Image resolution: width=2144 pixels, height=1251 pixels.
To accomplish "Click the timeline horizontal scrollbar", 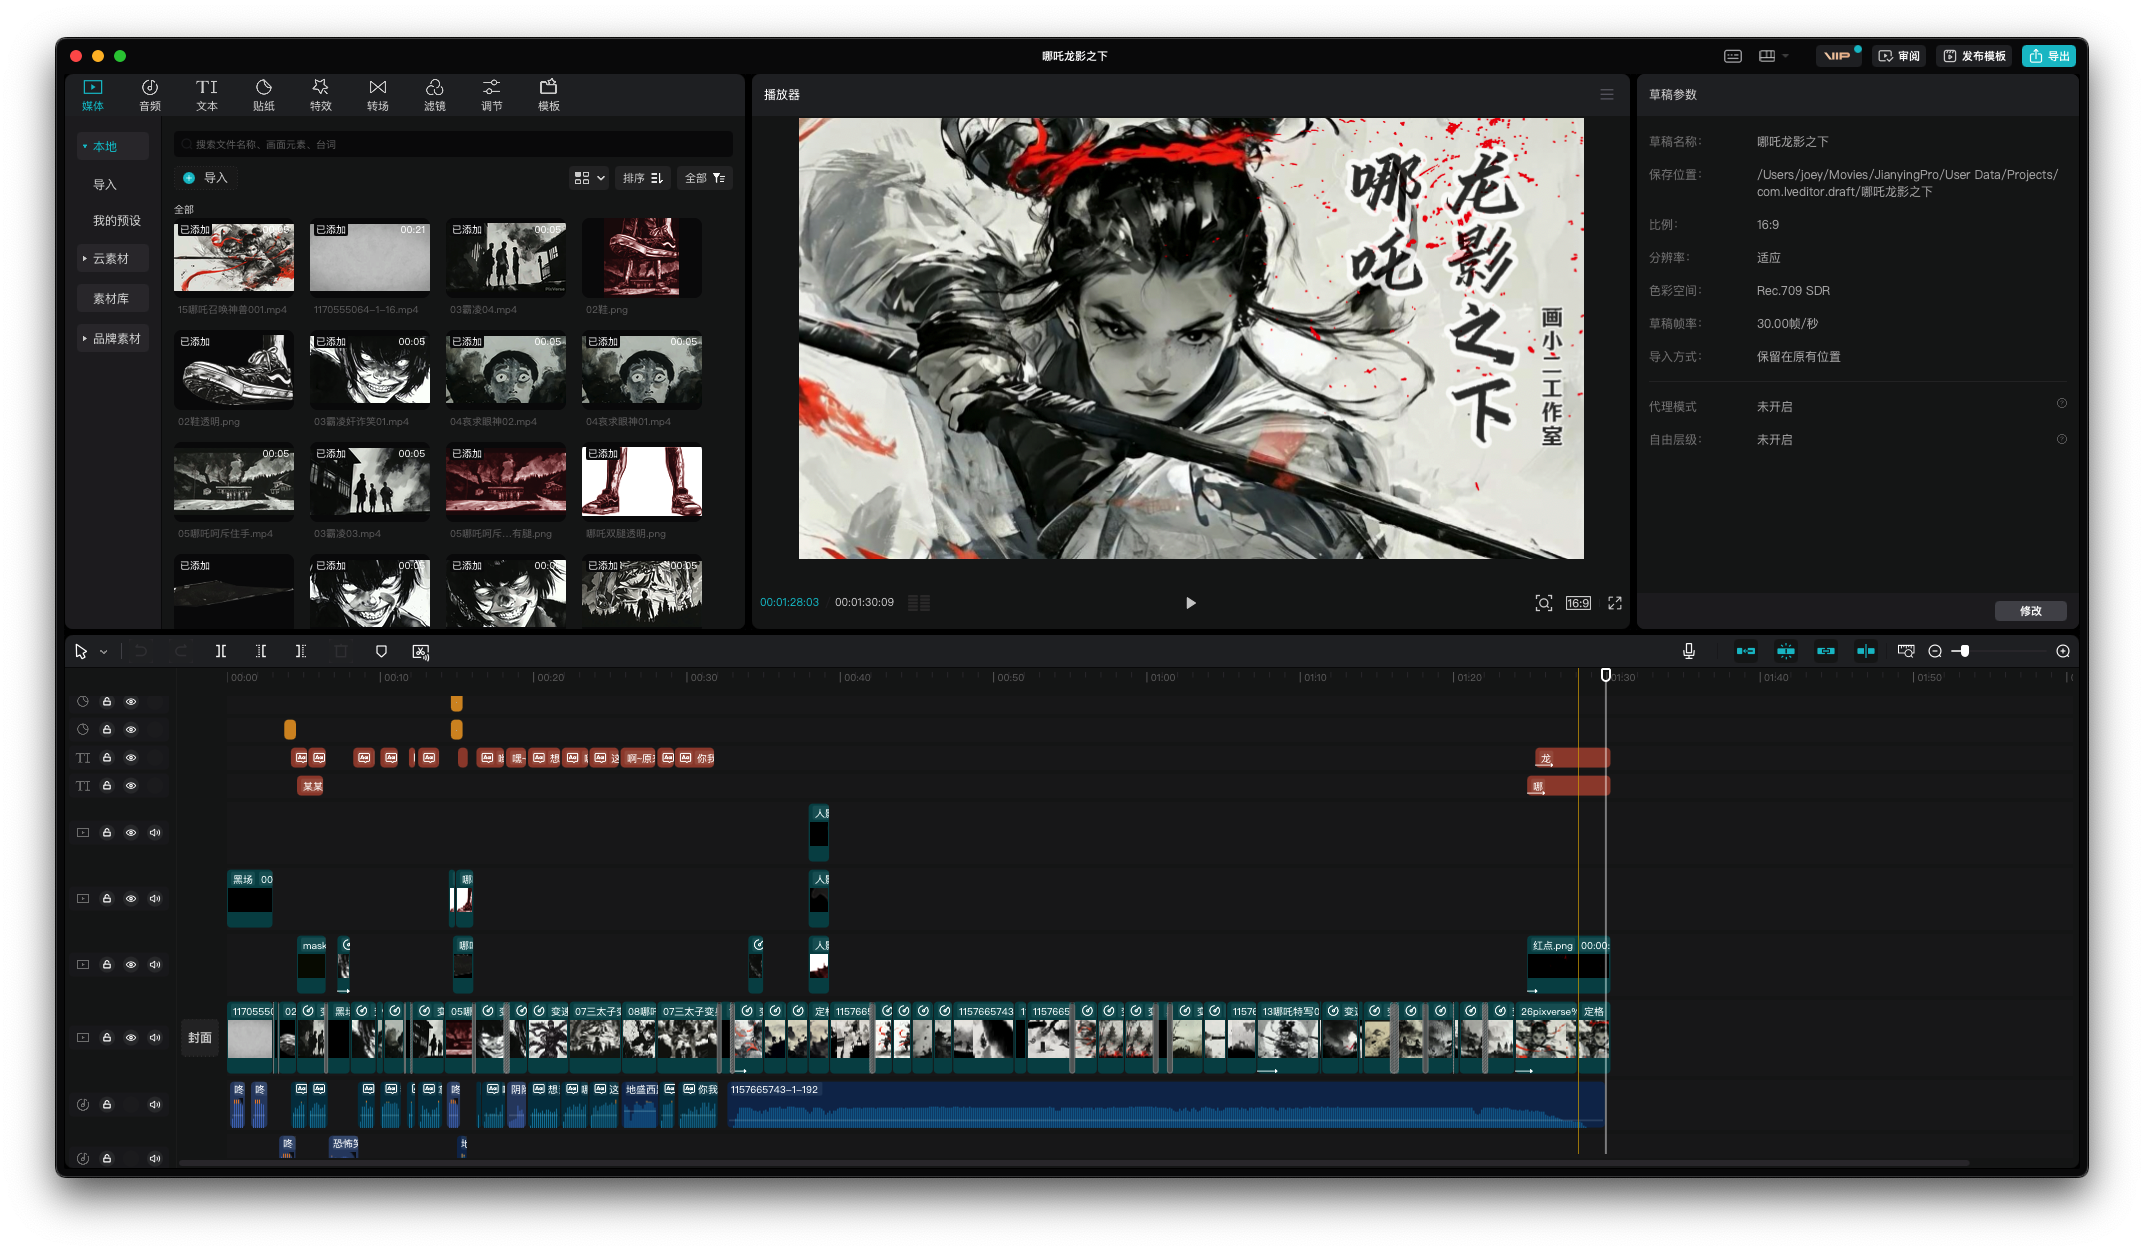I will coord(1074,1163).
